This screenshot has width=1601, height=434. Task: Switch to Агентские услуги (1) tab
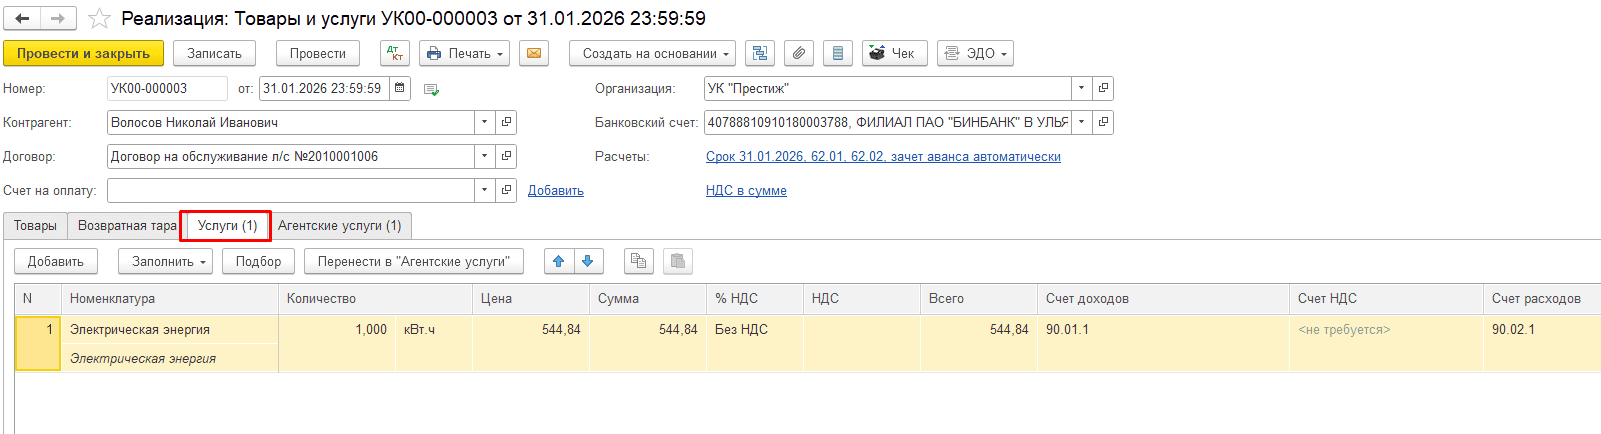click(x=340, y=225)
